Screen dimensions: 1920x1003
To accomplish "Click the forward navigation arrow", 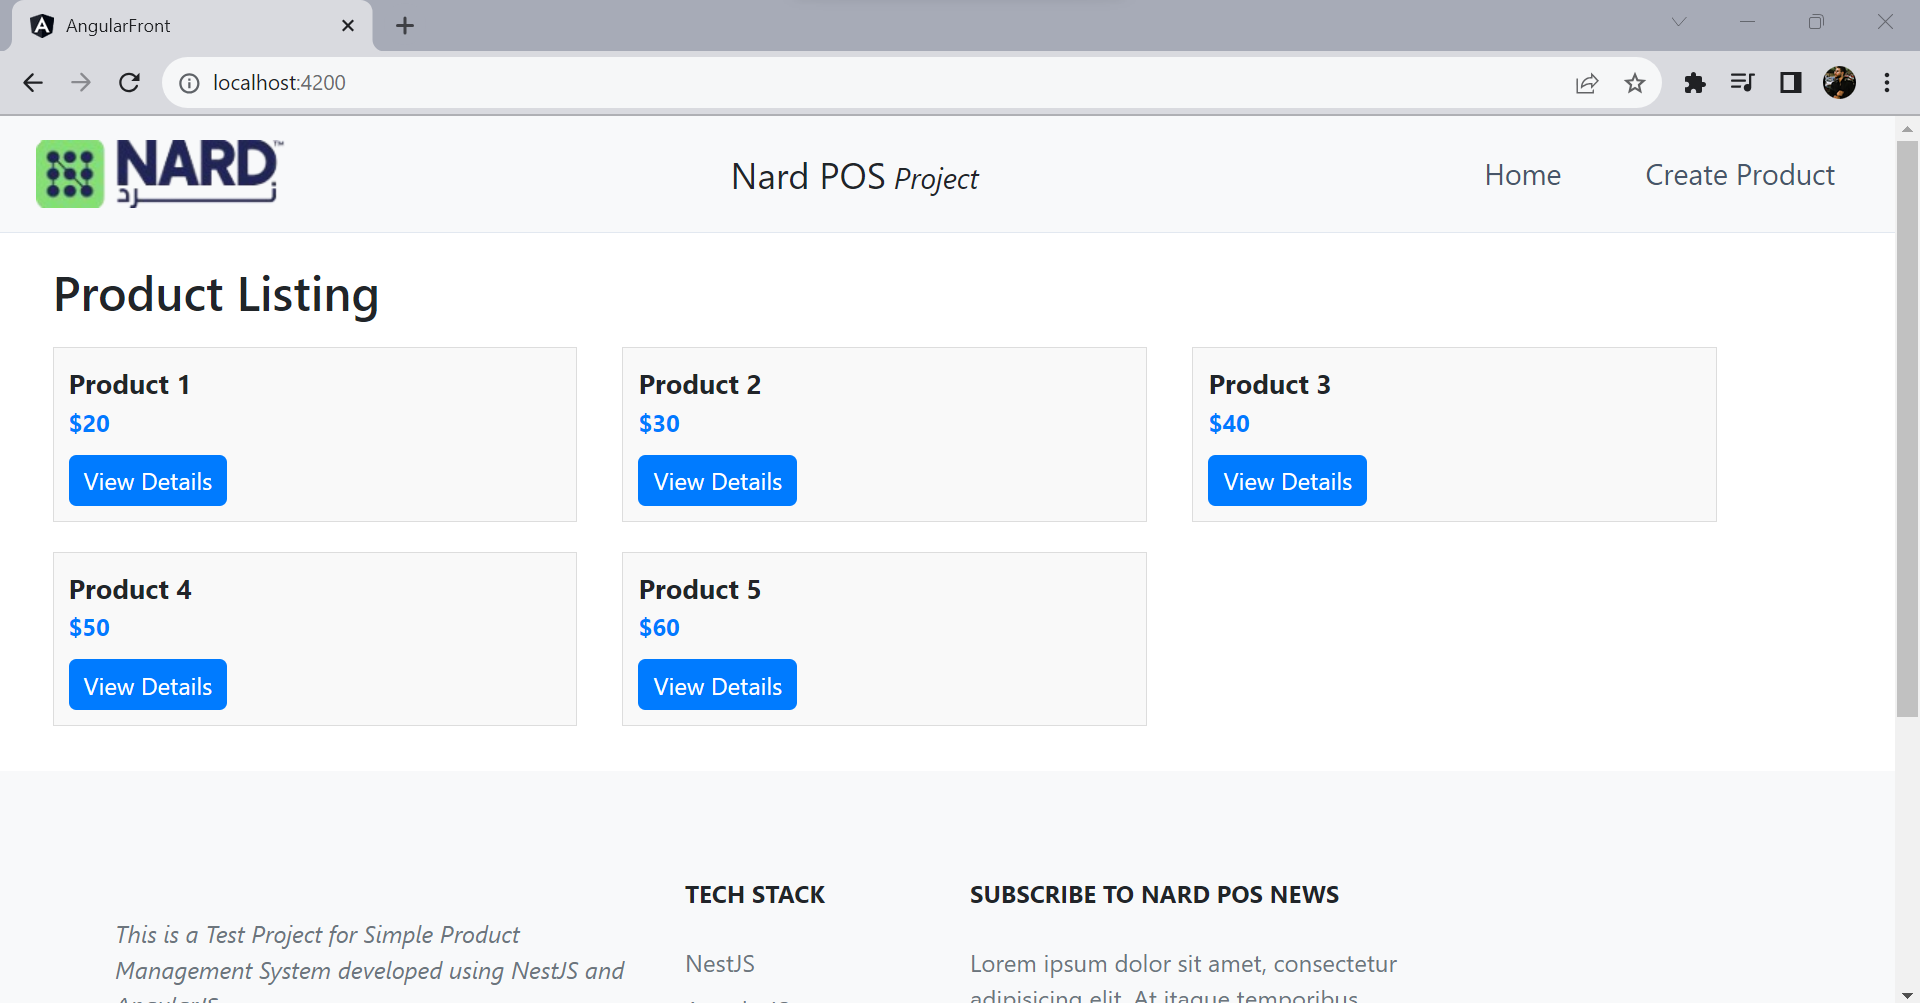I will [x=81, y=83].
